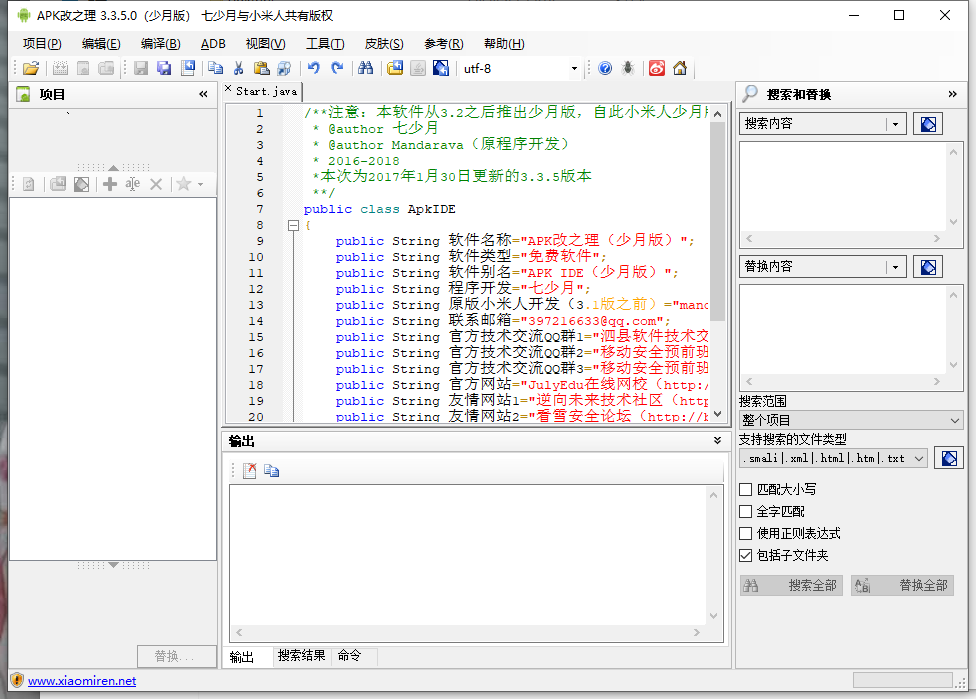976x699 pixels.
Task: Click inside the output text area
Action: point(468,555)
